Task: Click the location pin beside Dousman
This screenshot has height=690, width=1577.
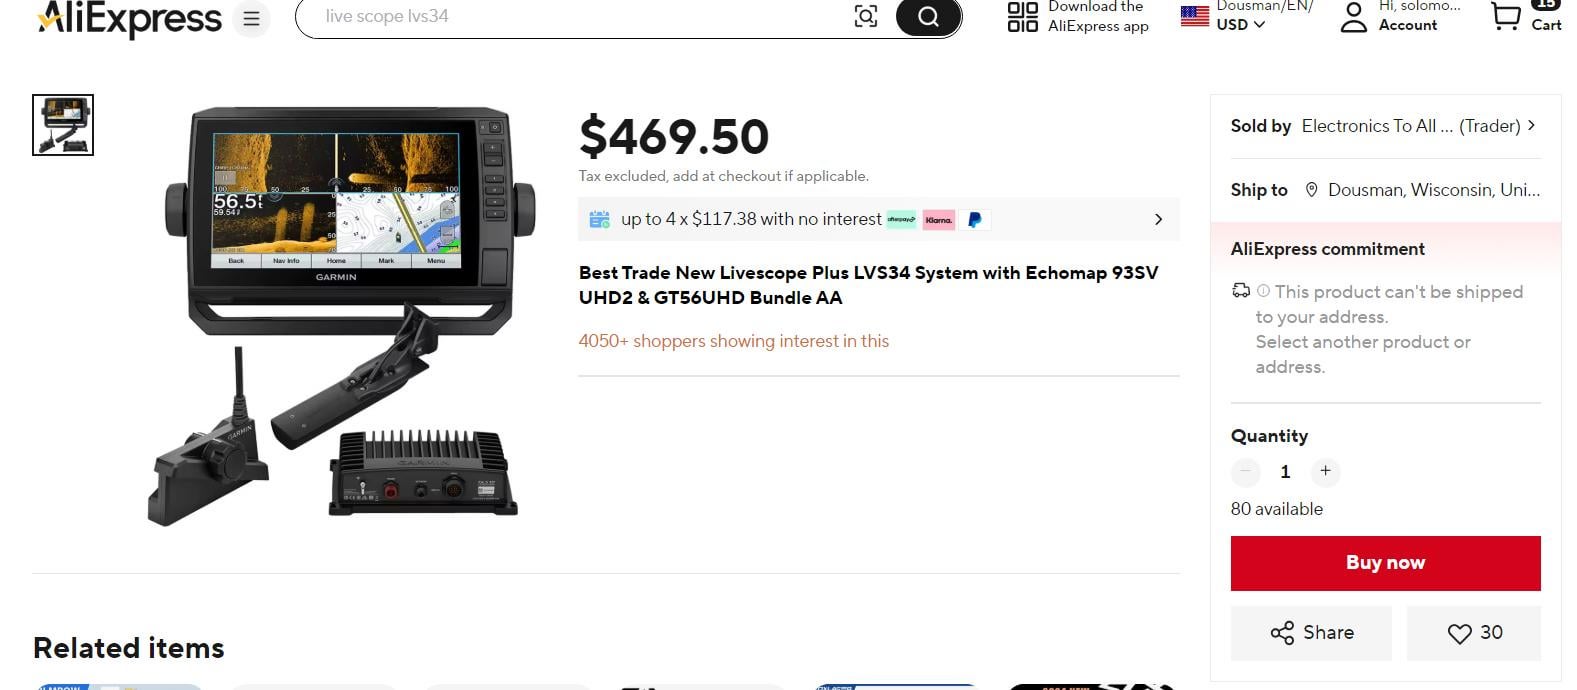Action: coord(1311,190)
